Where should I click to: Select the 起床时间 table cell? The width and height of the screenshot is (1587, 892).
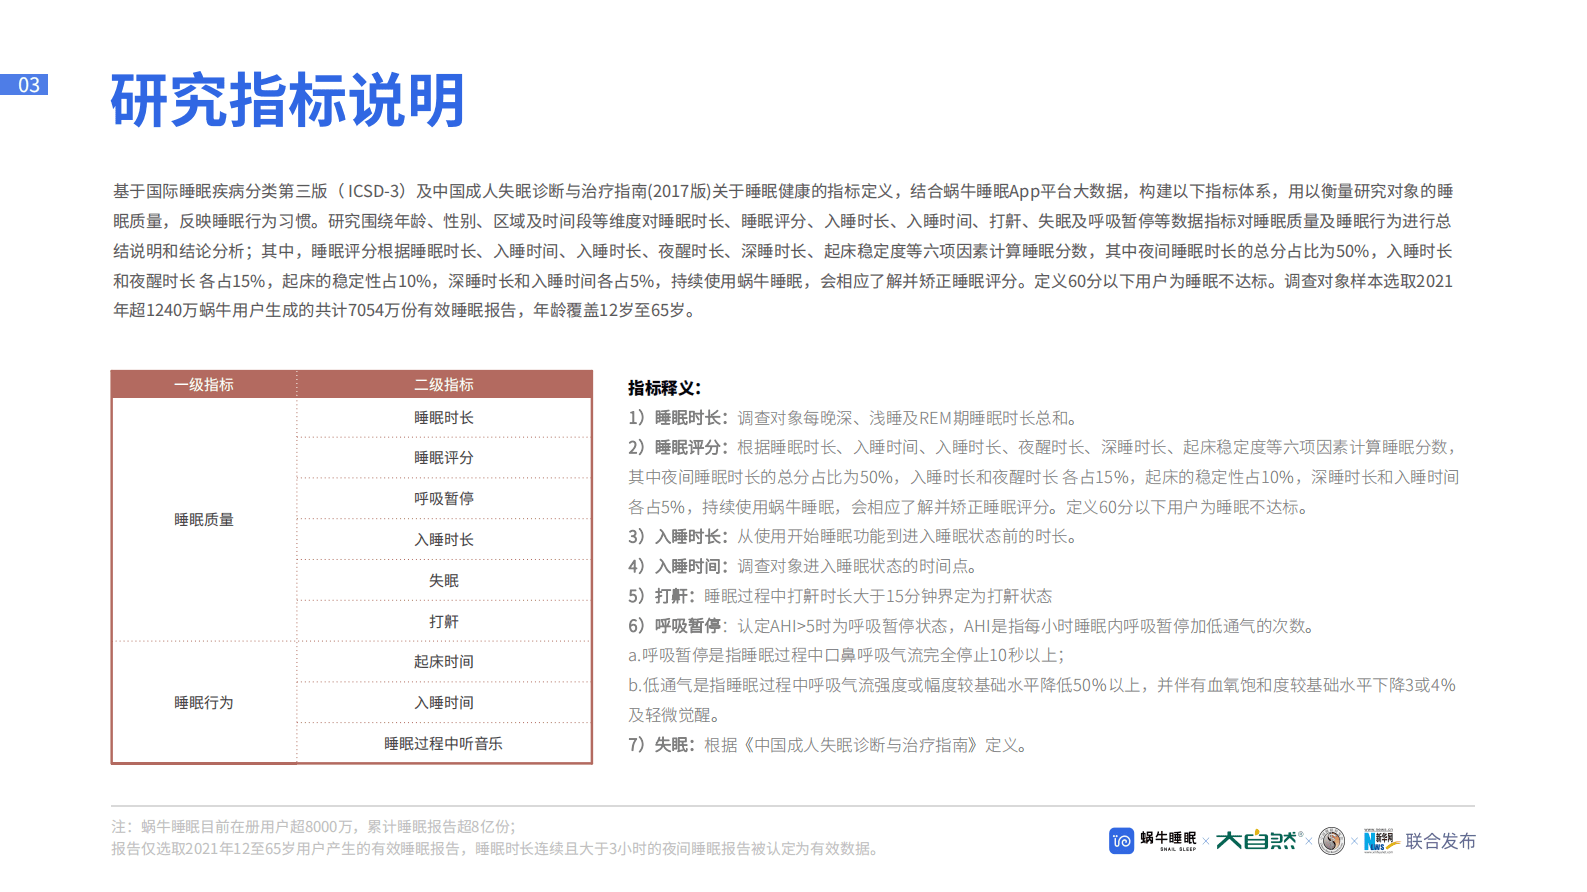point(444,661)
